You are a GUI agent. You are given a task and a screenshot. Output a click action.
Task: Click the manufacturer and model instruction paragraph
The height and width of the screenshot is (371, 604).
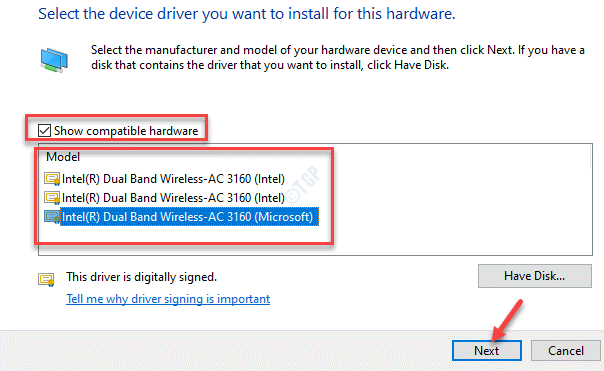tap(338, 57)
